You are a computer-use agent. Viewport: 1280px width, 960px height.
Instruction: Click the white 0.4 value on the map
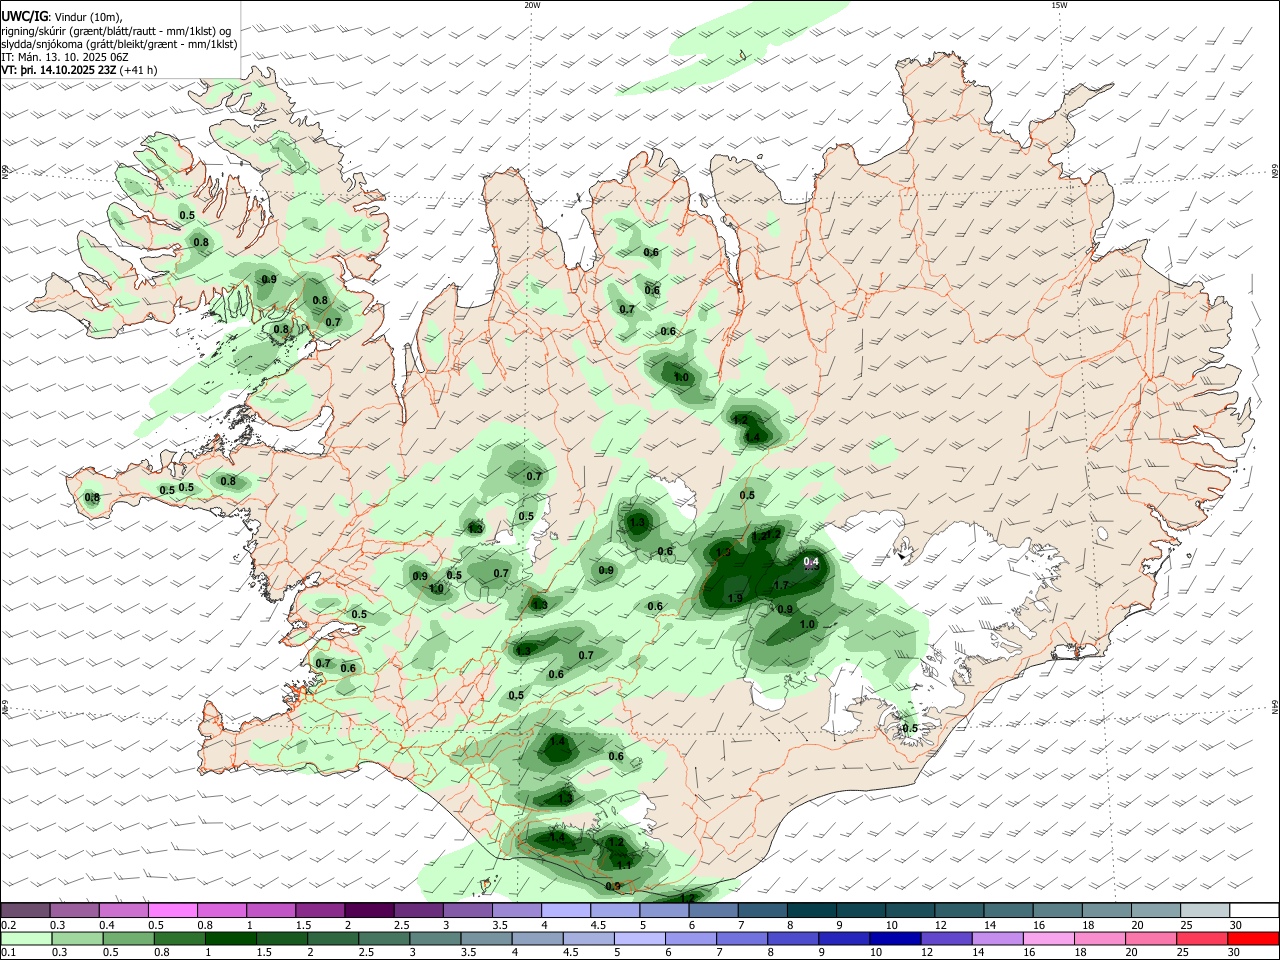[812, 562]
